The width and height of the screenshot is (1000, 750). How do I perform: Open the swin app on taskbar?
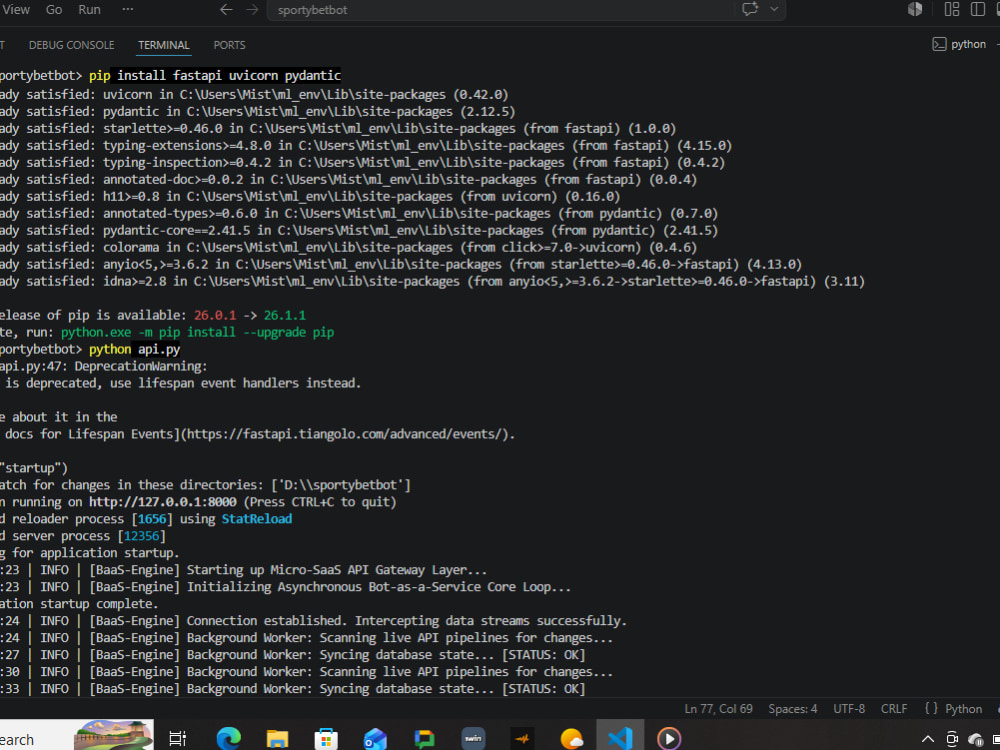(x=473, y=739)
